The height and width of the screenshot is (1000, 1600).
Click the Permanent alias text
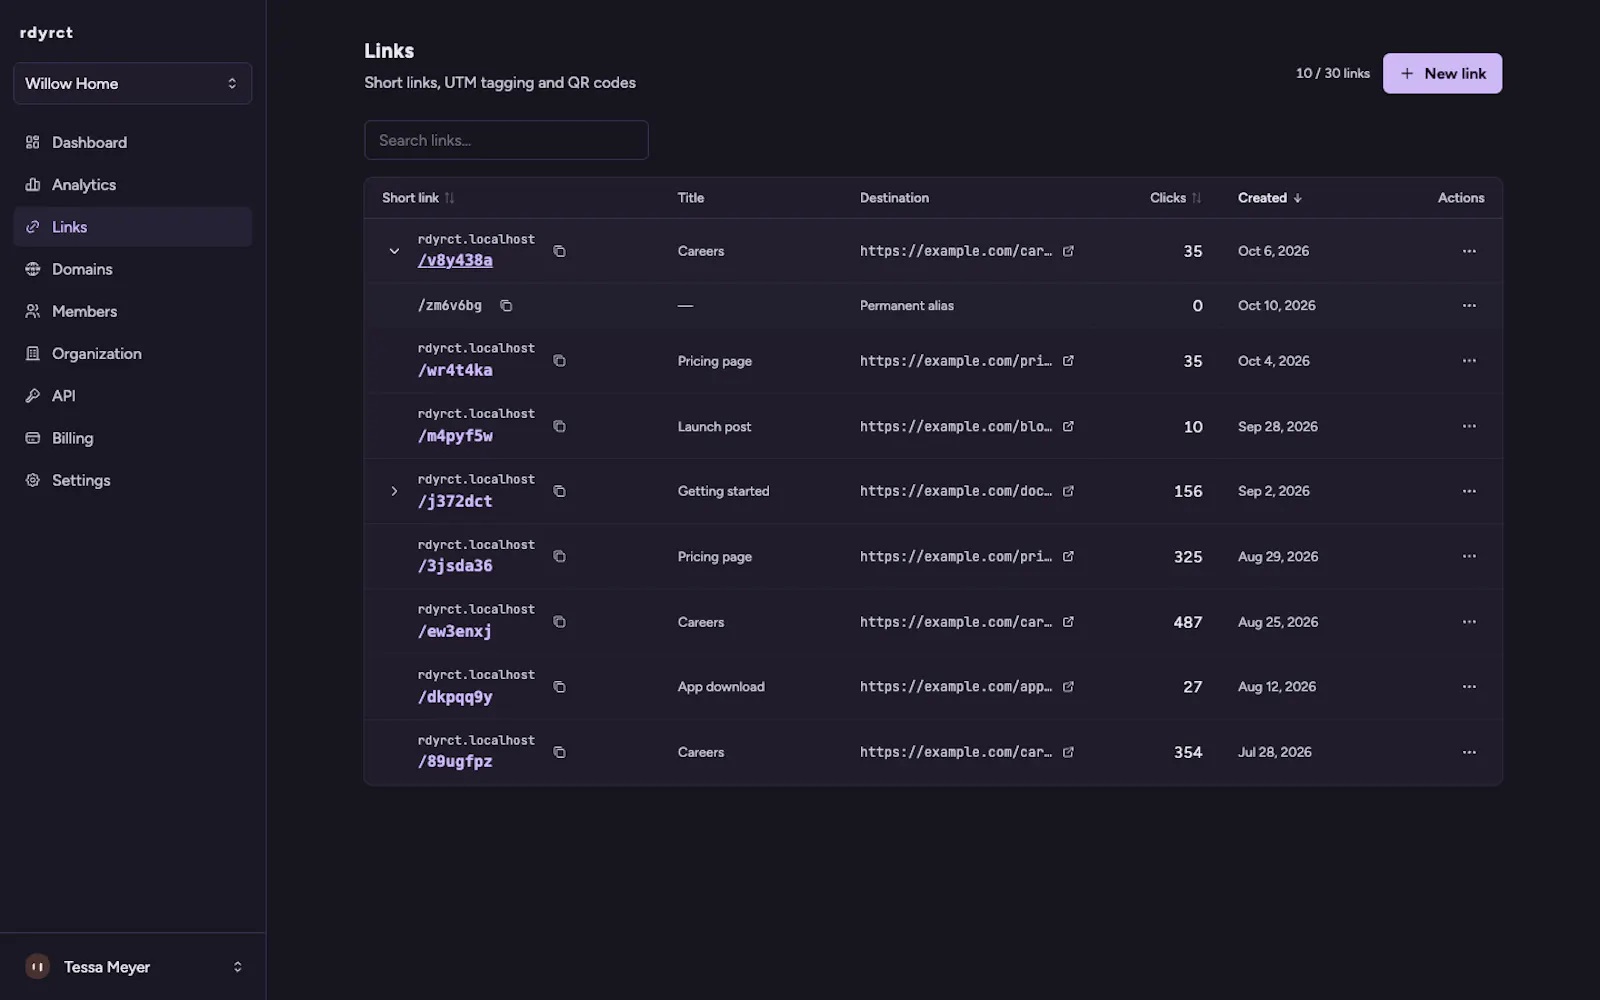click(x=907, y=306)
